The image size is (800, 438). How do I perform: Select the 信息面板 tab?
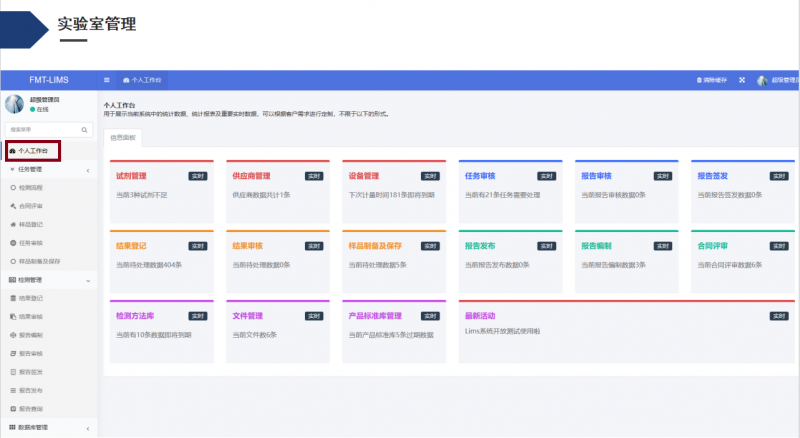point(123,138)
